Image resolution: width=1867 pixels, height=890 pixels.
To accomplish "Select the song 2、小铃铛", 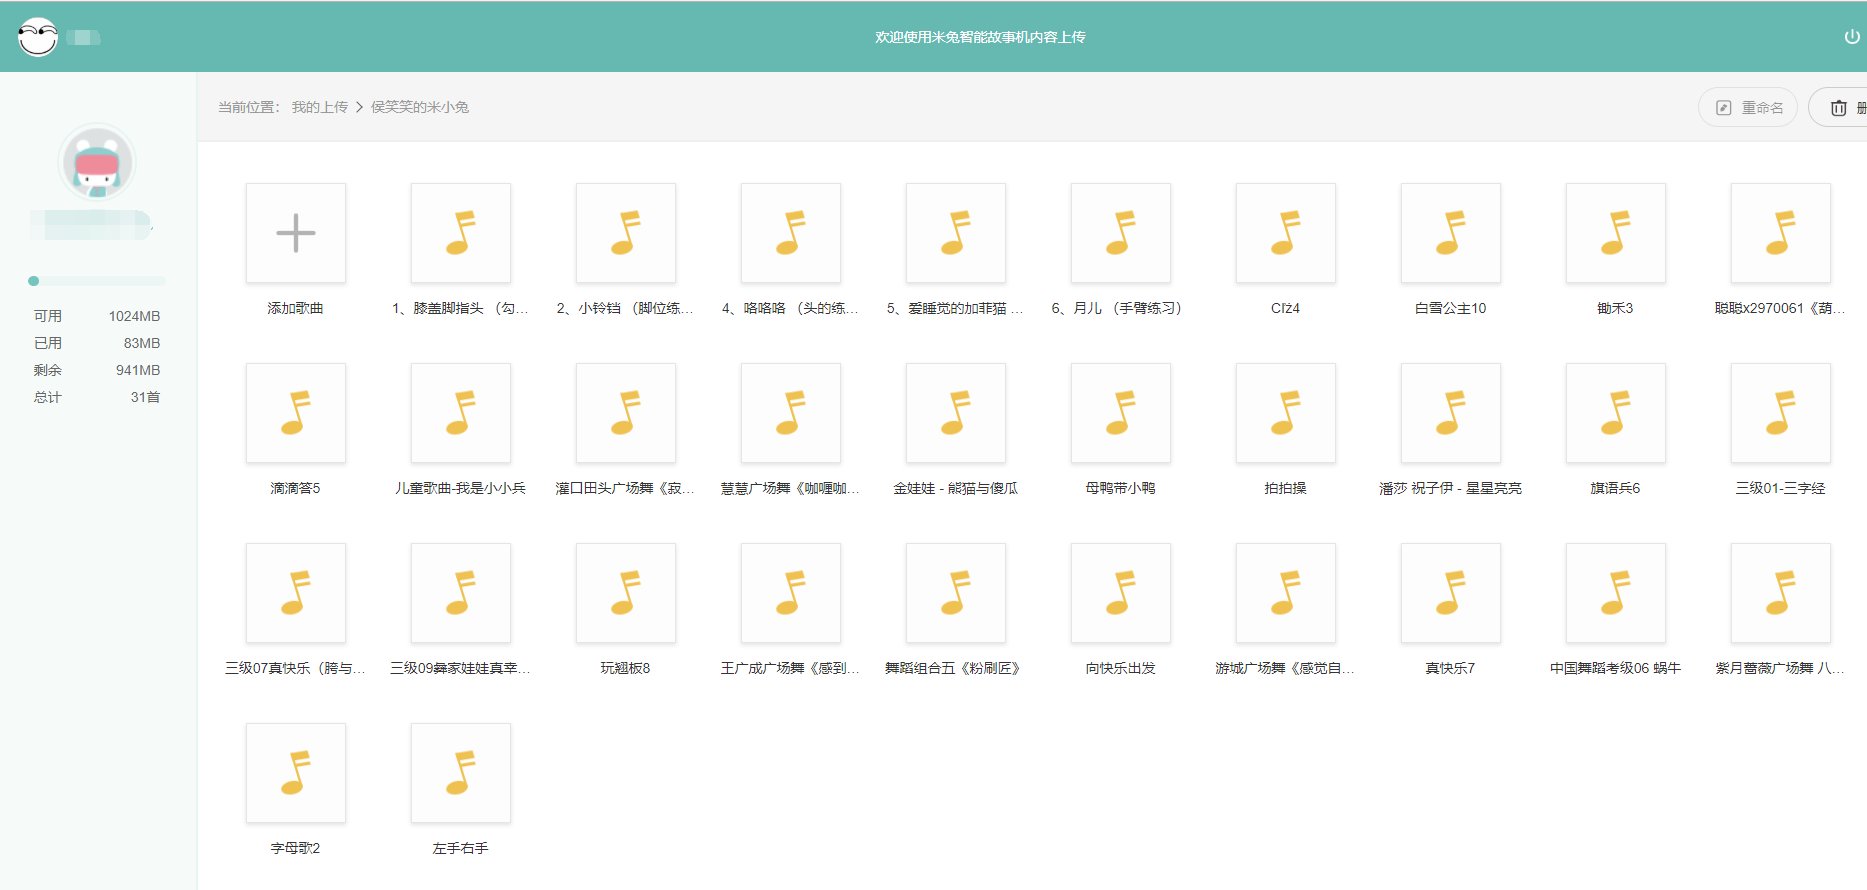I will [626, 233].
